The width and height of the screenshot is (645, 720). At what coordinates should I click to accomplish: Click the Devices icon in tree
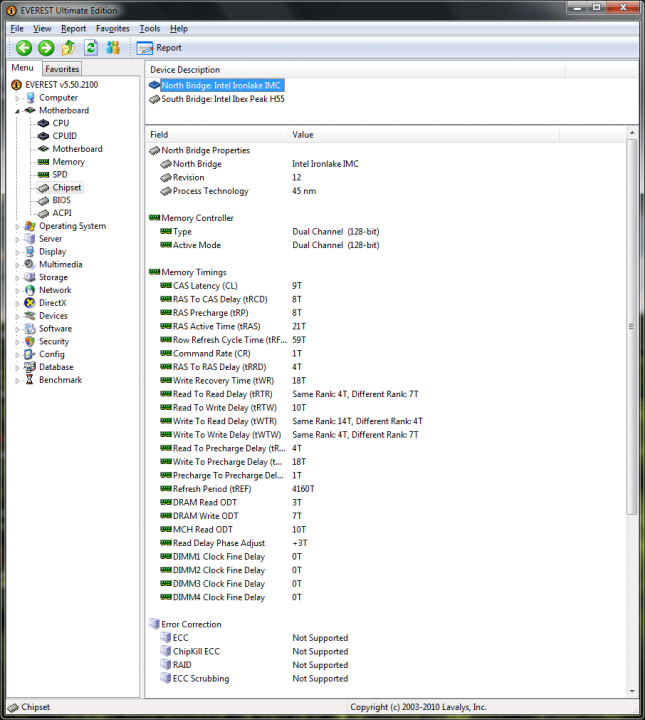pos(30,316)
